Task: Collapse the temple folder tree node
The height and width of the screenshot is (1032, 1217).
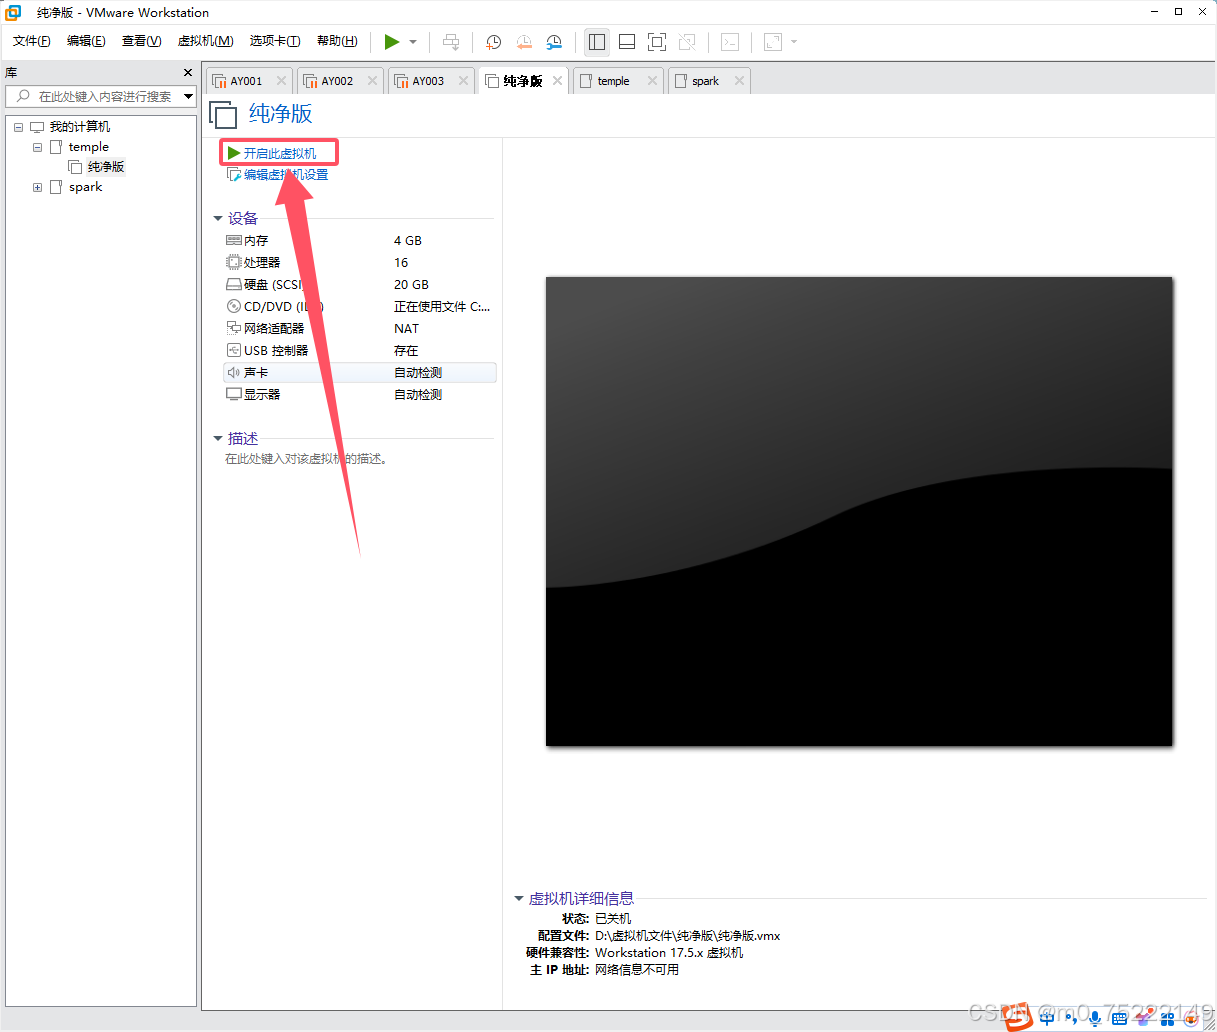Action: coord(38,147)
